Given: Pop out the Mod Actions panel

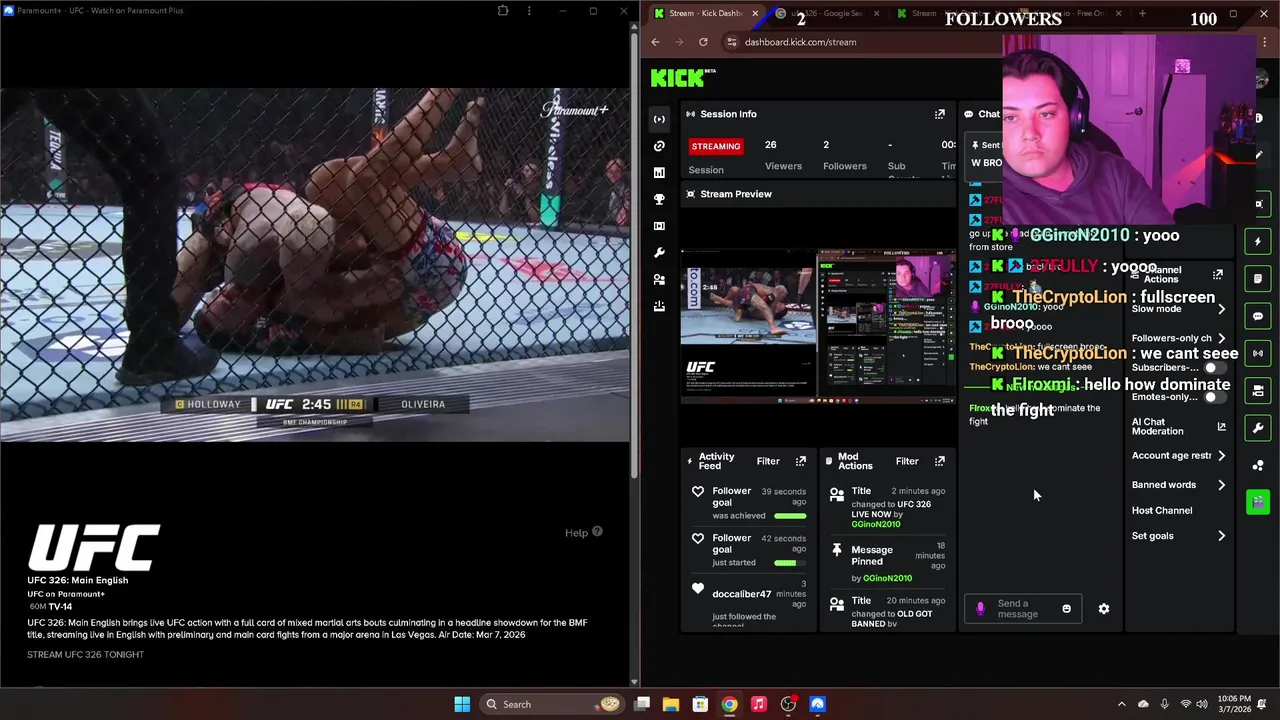Looking at the screenshot, I should 939,461.
